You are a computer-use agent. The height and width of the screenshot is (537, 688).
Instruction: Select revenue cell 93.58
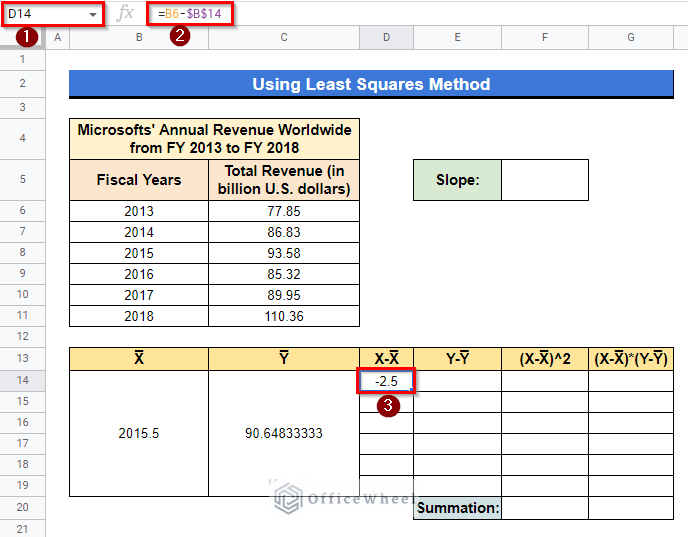[x=284, y=253]
